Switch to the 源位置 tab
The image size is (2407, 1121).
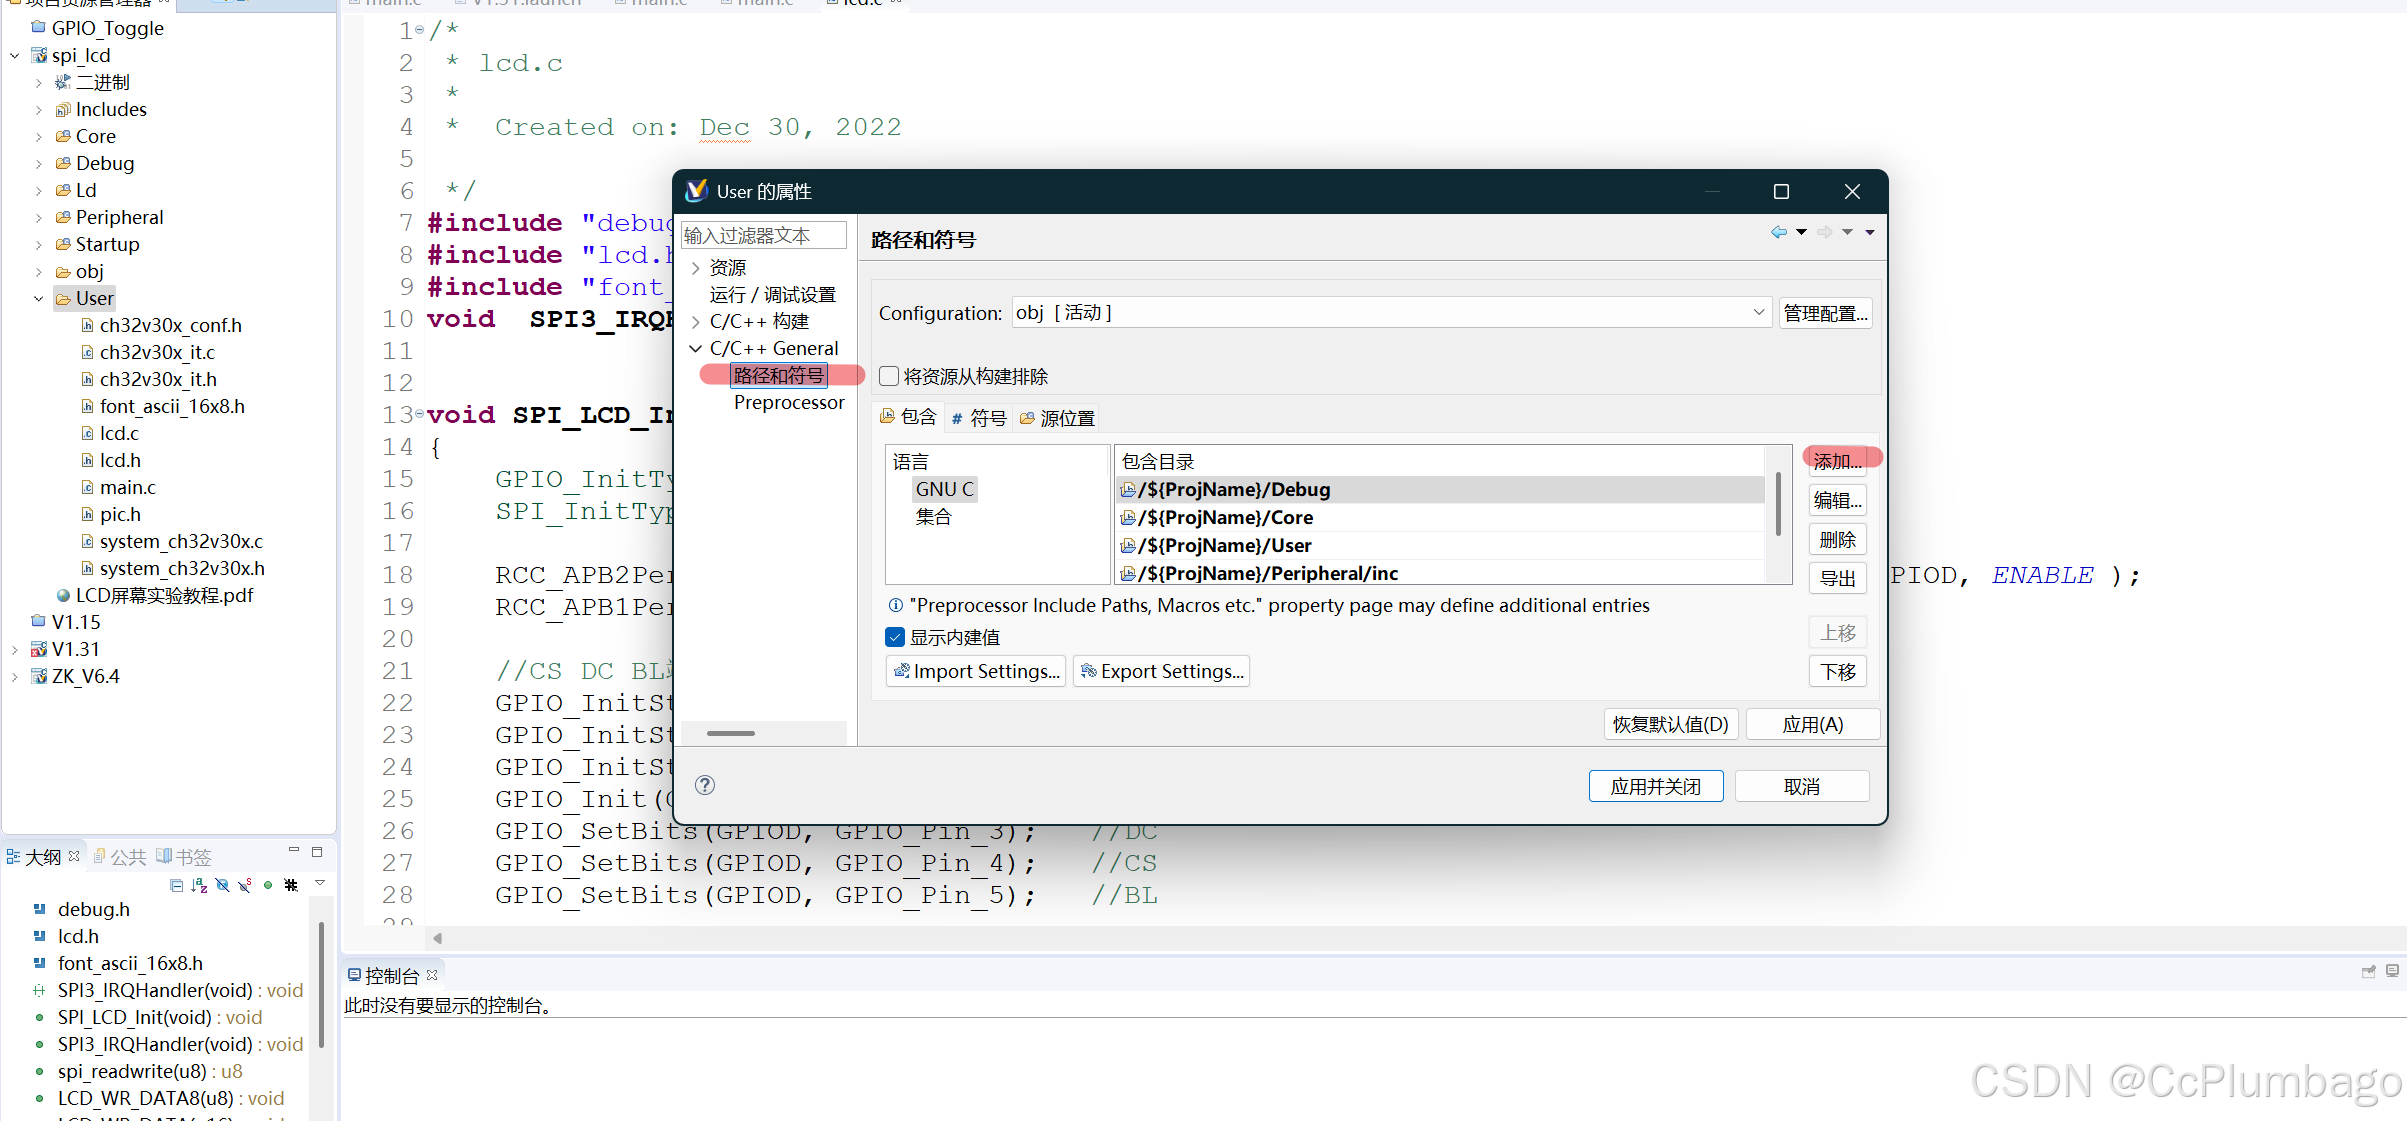[1057, 418]
